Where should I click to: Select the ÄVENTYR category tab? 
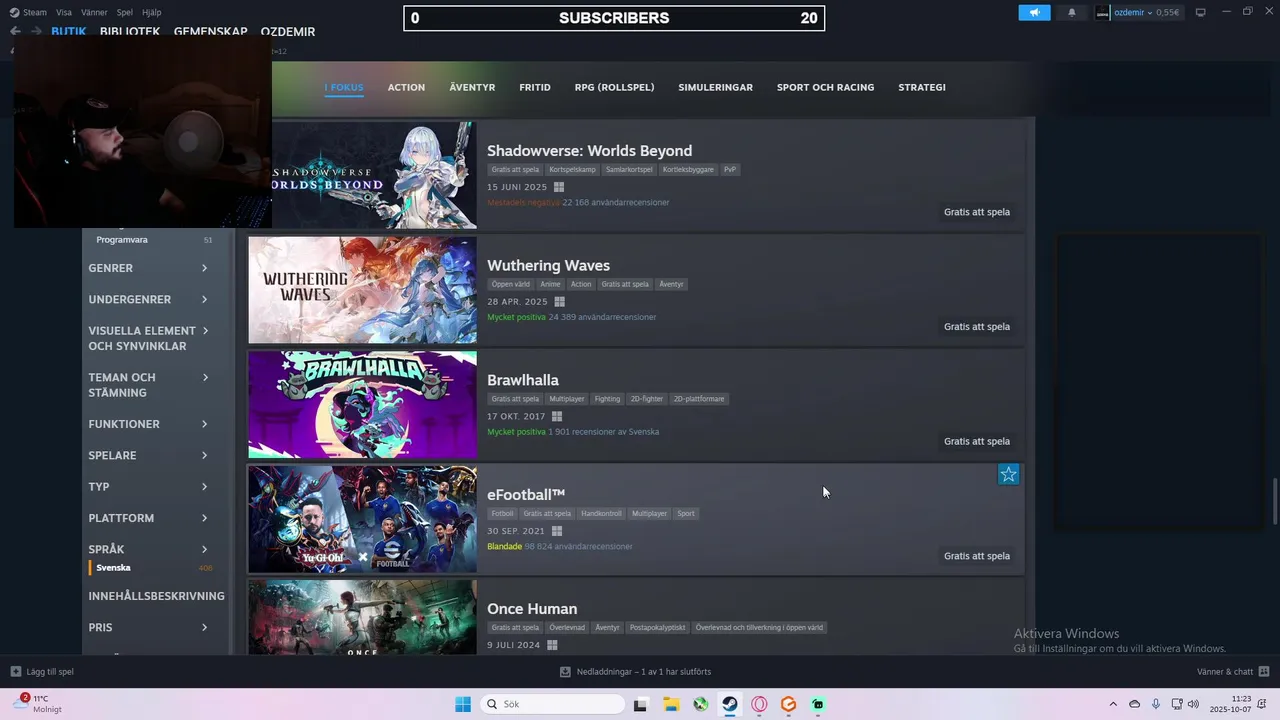tap(472, 87)
